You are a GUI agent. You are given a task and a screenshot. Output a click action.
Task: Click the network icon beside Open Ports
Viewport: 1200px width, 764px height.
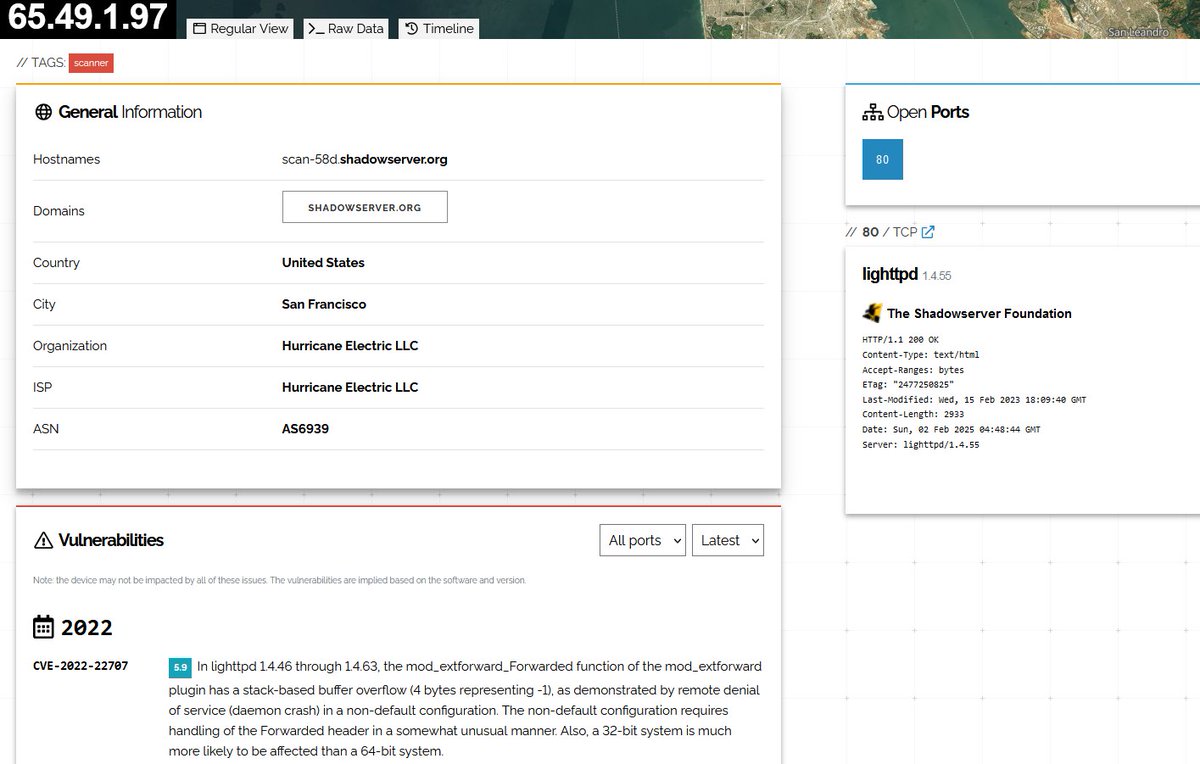pos(872,112)
